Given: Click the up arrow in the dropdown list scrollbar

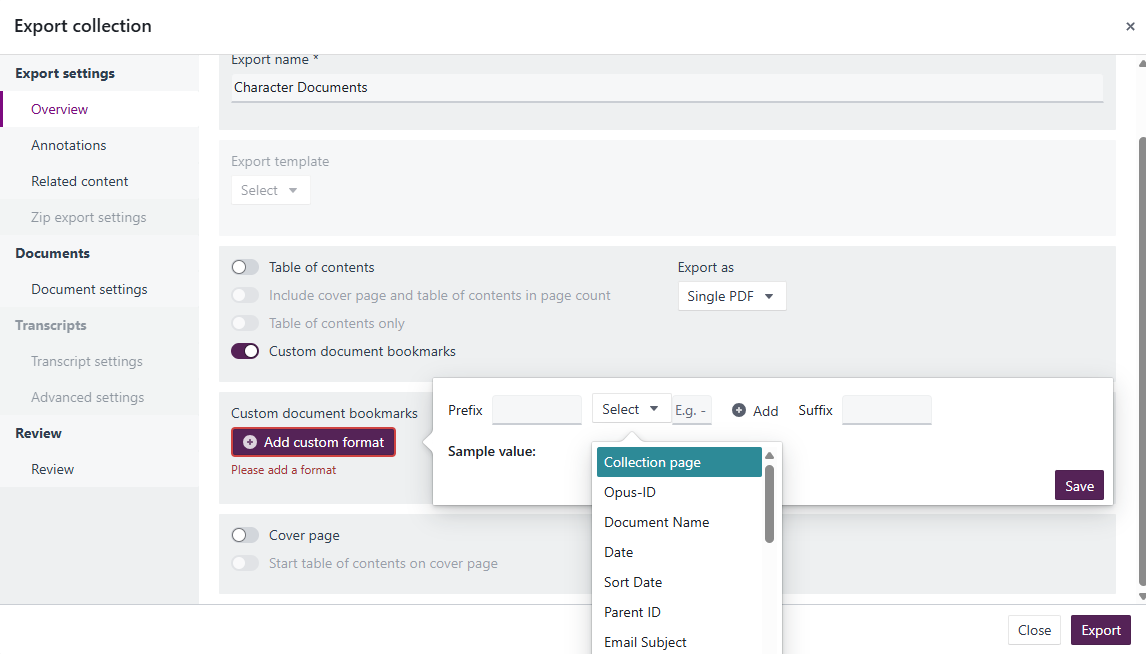Looking at the screenshot, I should click(769, 456).
